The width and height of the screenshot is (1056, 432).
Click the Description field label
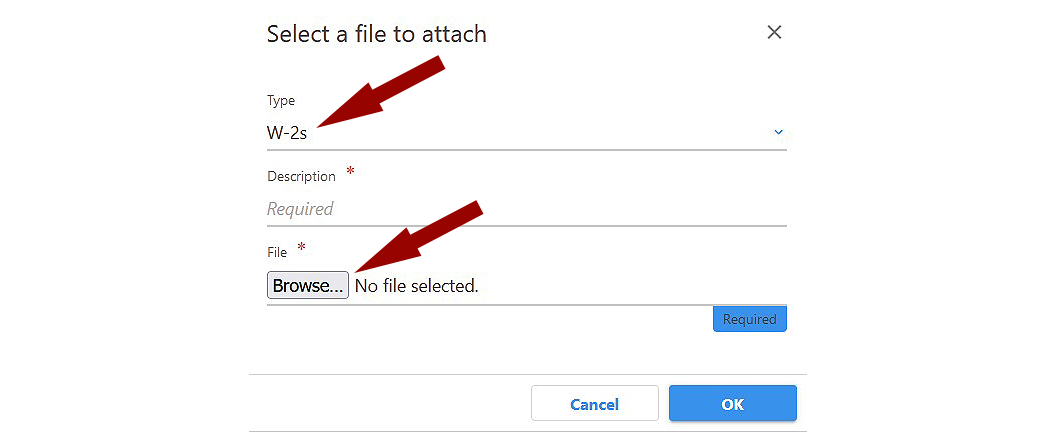tap(301, 176)
